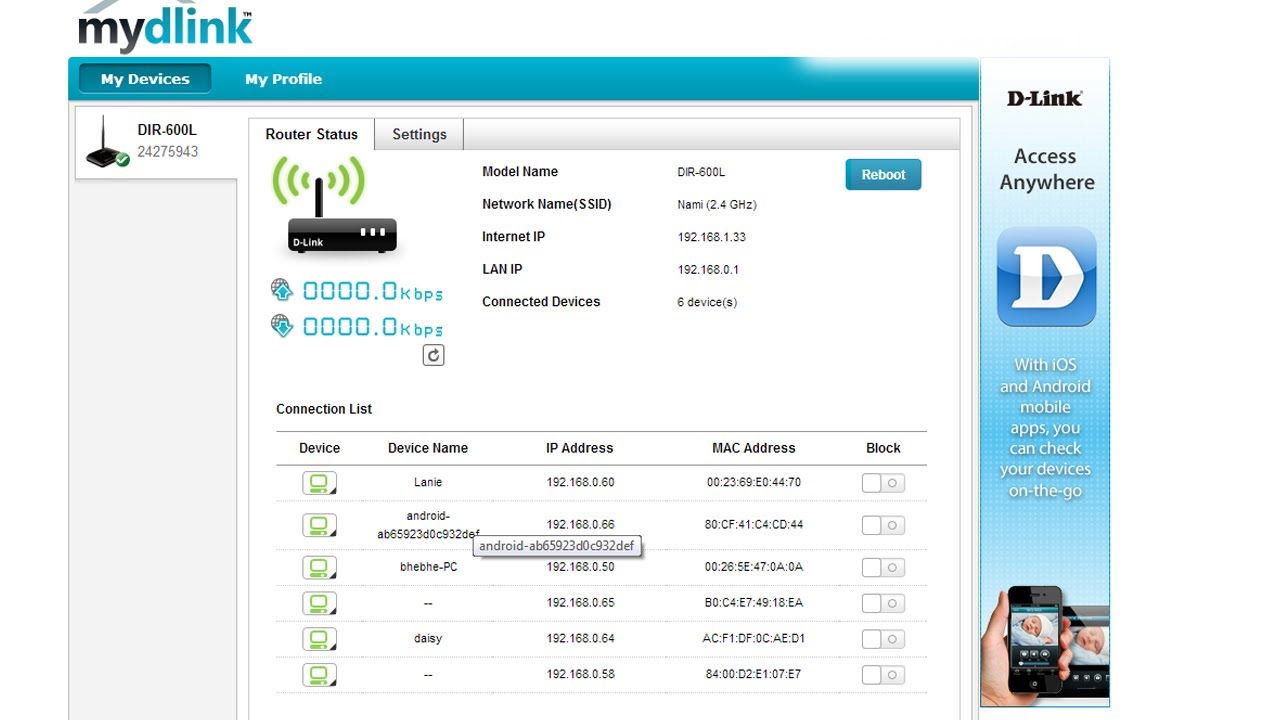Block the device at 192.168.0.58
1280x720 pixels.
tap(883, 675)
